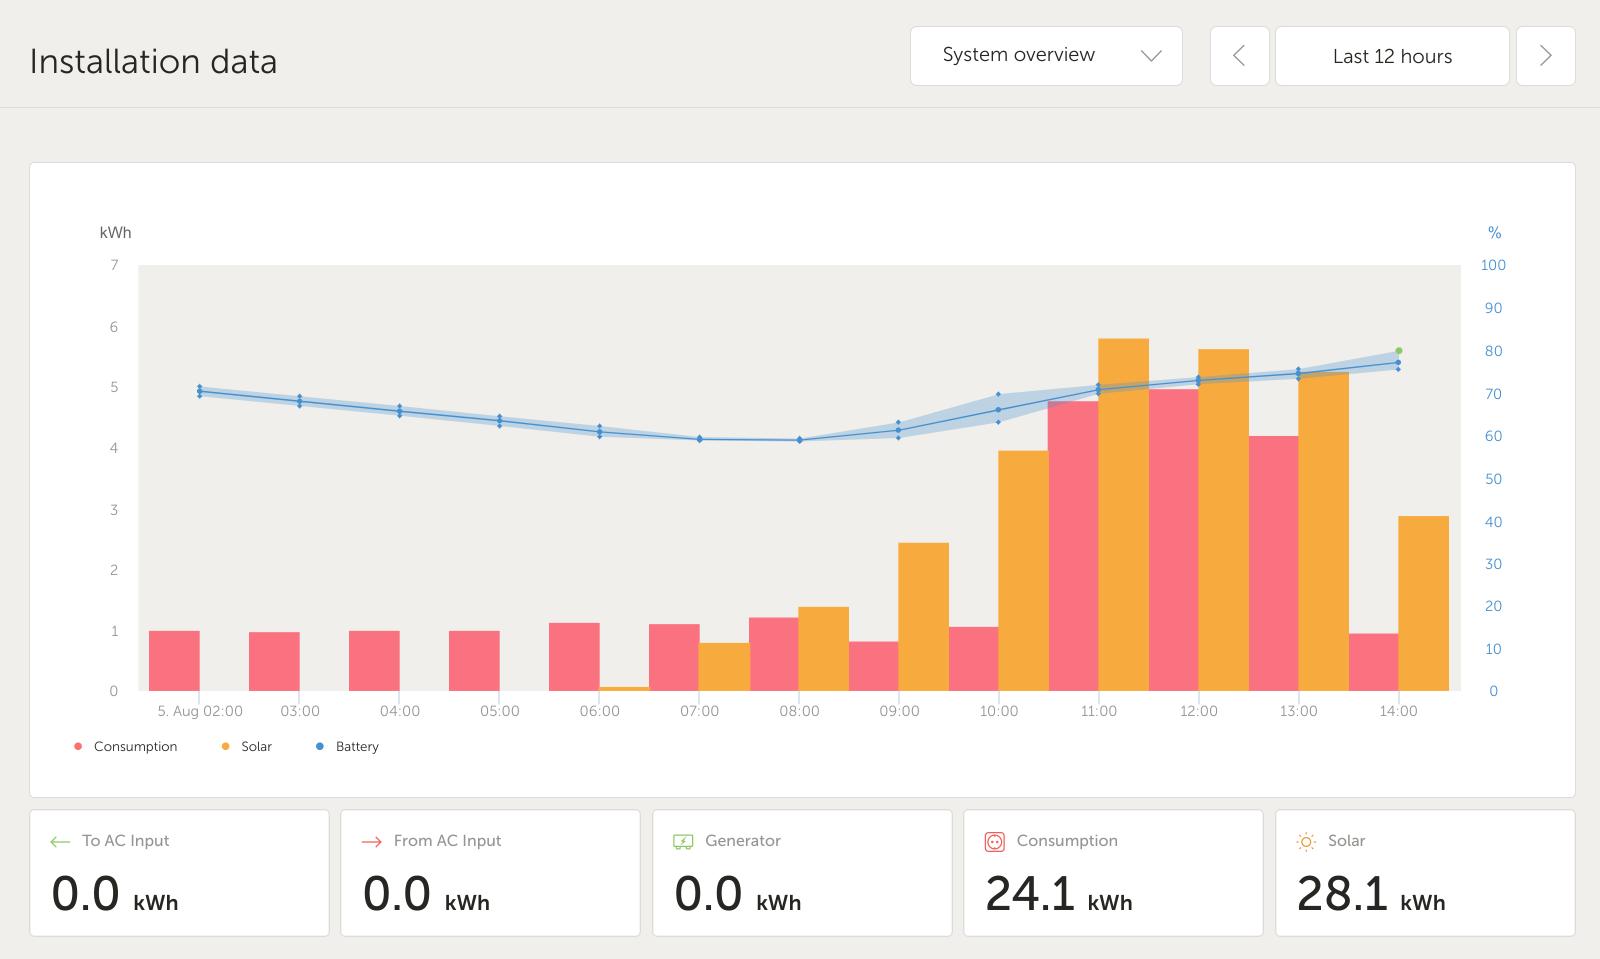Click the Generator icon in summary card
1600x959 pixels.
[683, 842]
